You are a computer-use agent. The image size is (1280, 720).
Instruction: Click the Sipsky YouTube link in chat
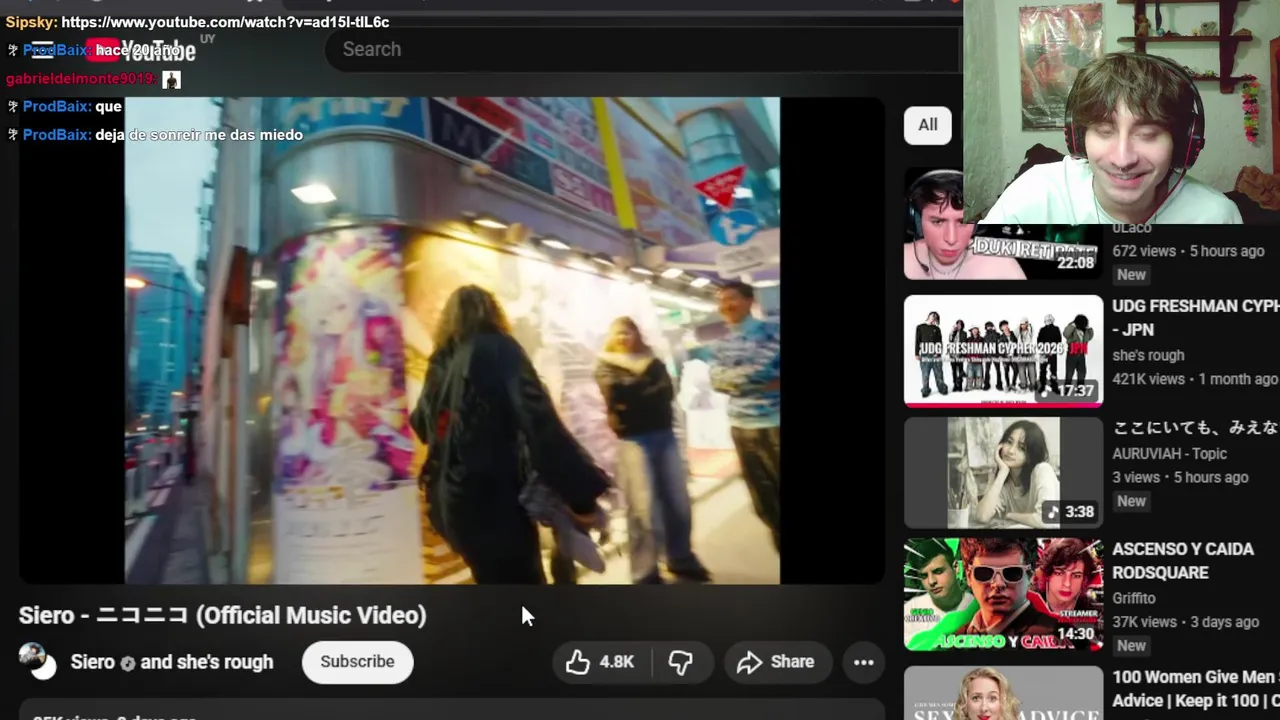(225, 22)
